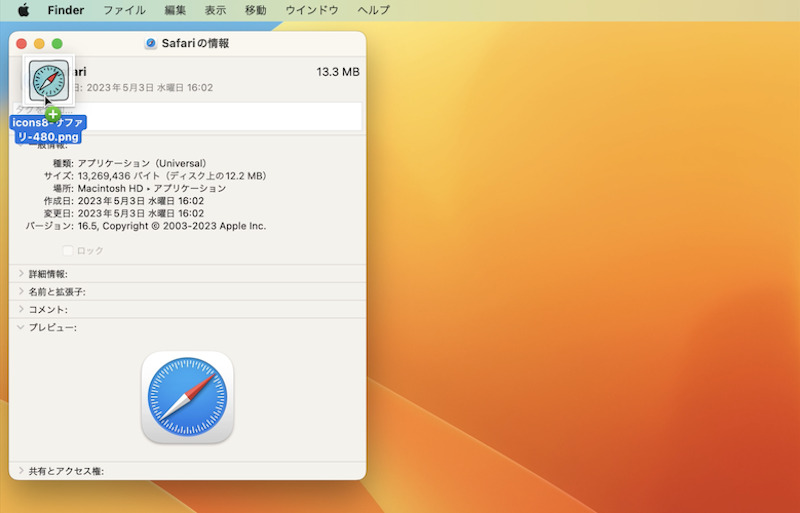
Task: Open the 移動 menu
Action: tap(255, 10)
